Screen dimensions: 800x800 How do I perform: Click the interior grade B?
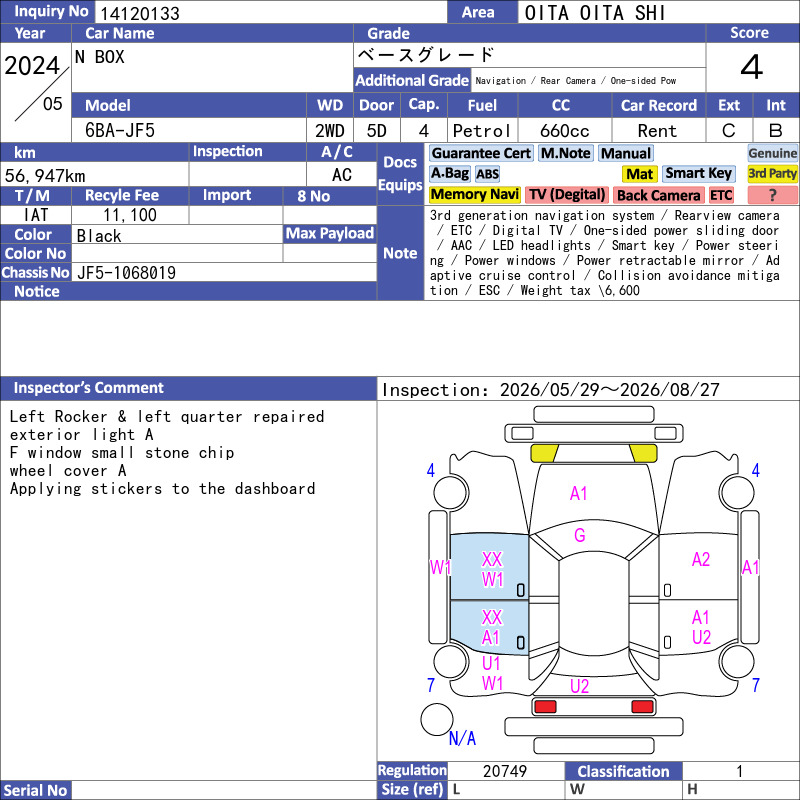click(776, 131)
